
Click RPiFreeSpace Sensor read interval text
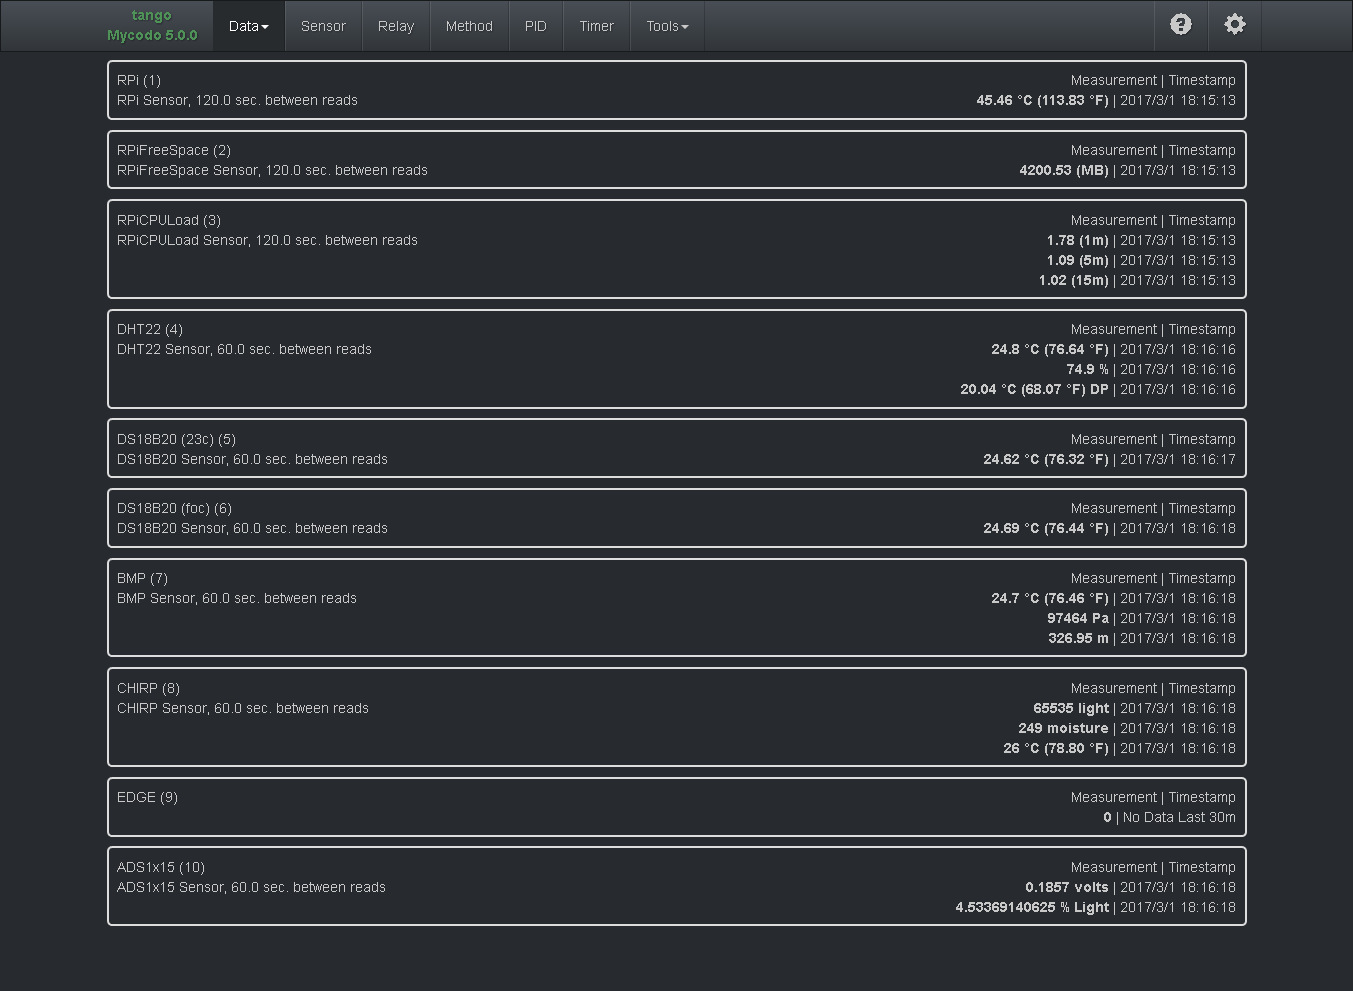click(272, 170)
